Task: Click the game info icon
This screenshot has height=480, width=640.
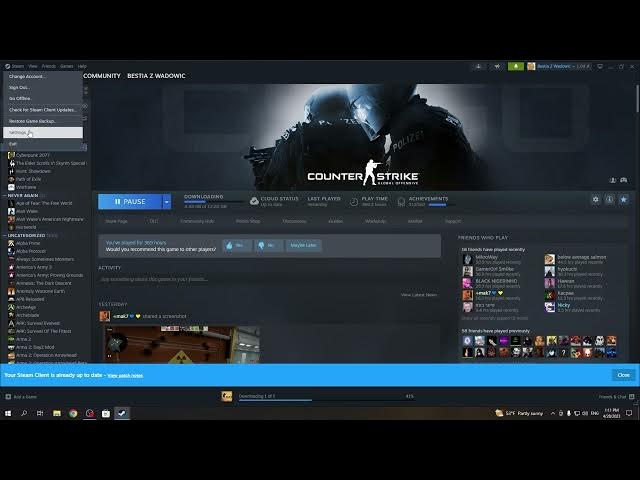Action: coord(610,200)
